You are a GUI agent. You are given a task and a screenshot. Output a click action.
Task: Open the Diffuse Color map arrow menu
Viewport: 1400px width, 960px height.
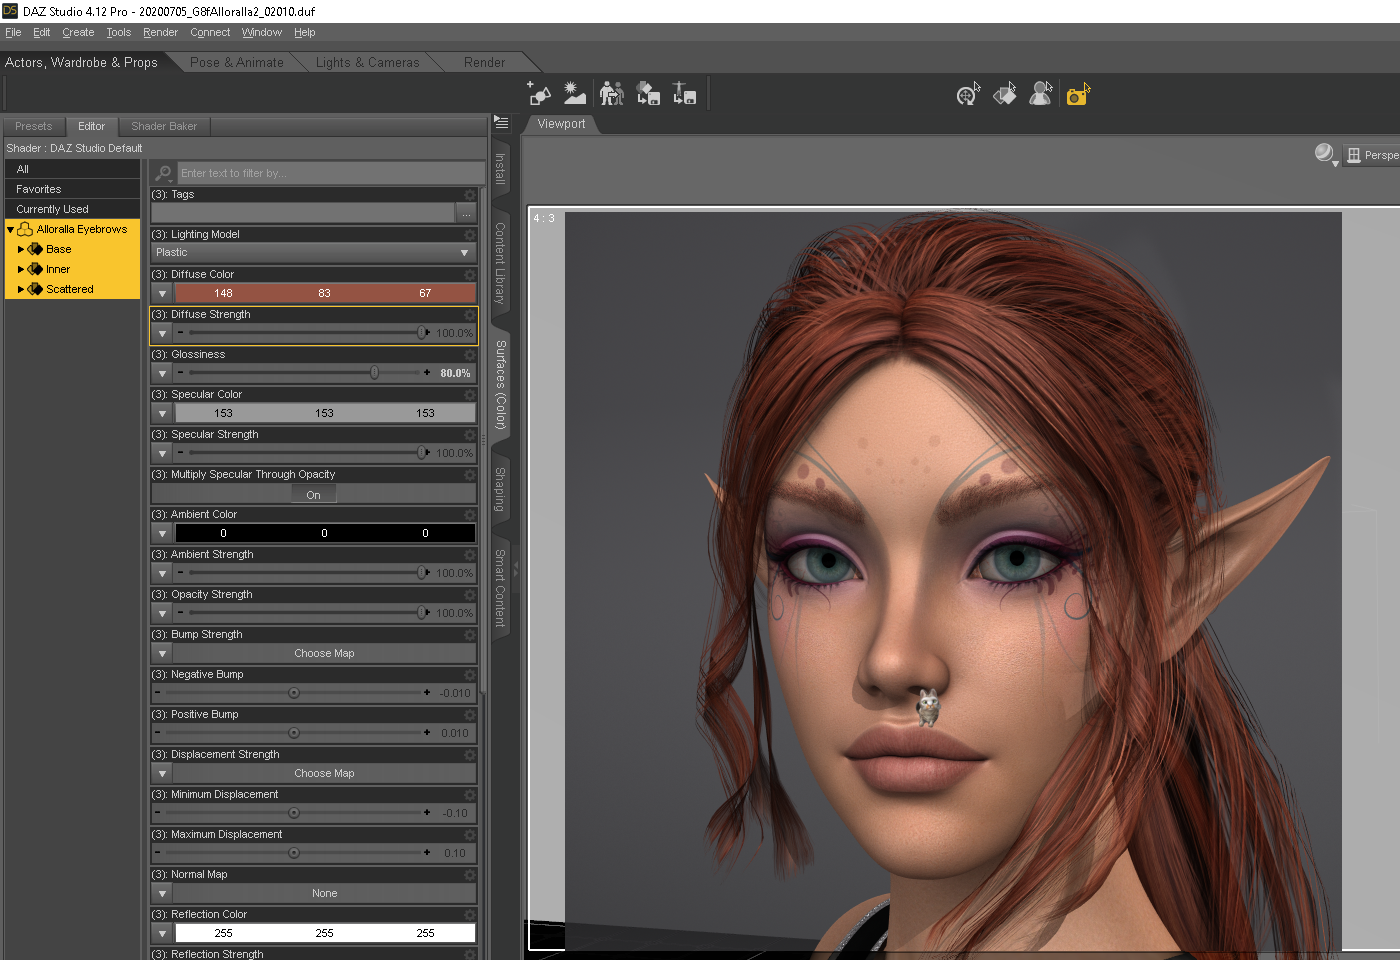pyautogui.click(x=162, y=293)
